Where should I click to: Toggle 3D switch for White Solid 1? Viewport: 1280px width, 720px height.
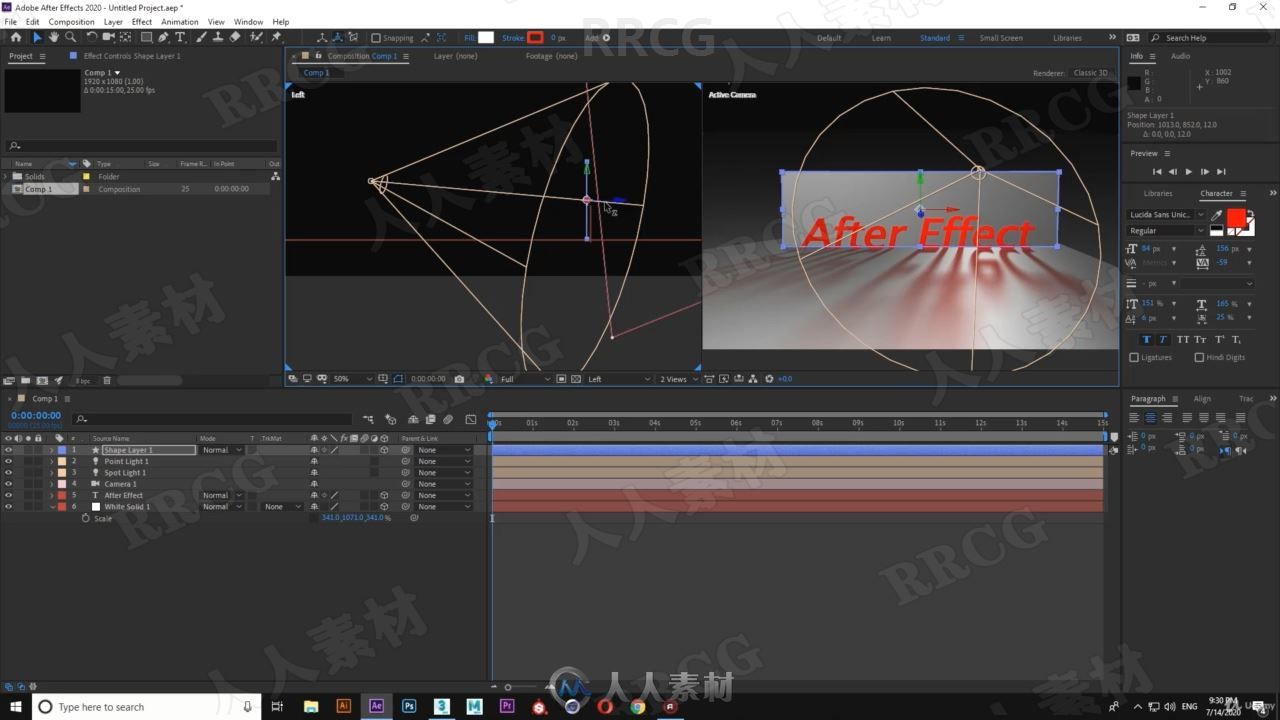[x=384, y=507]
